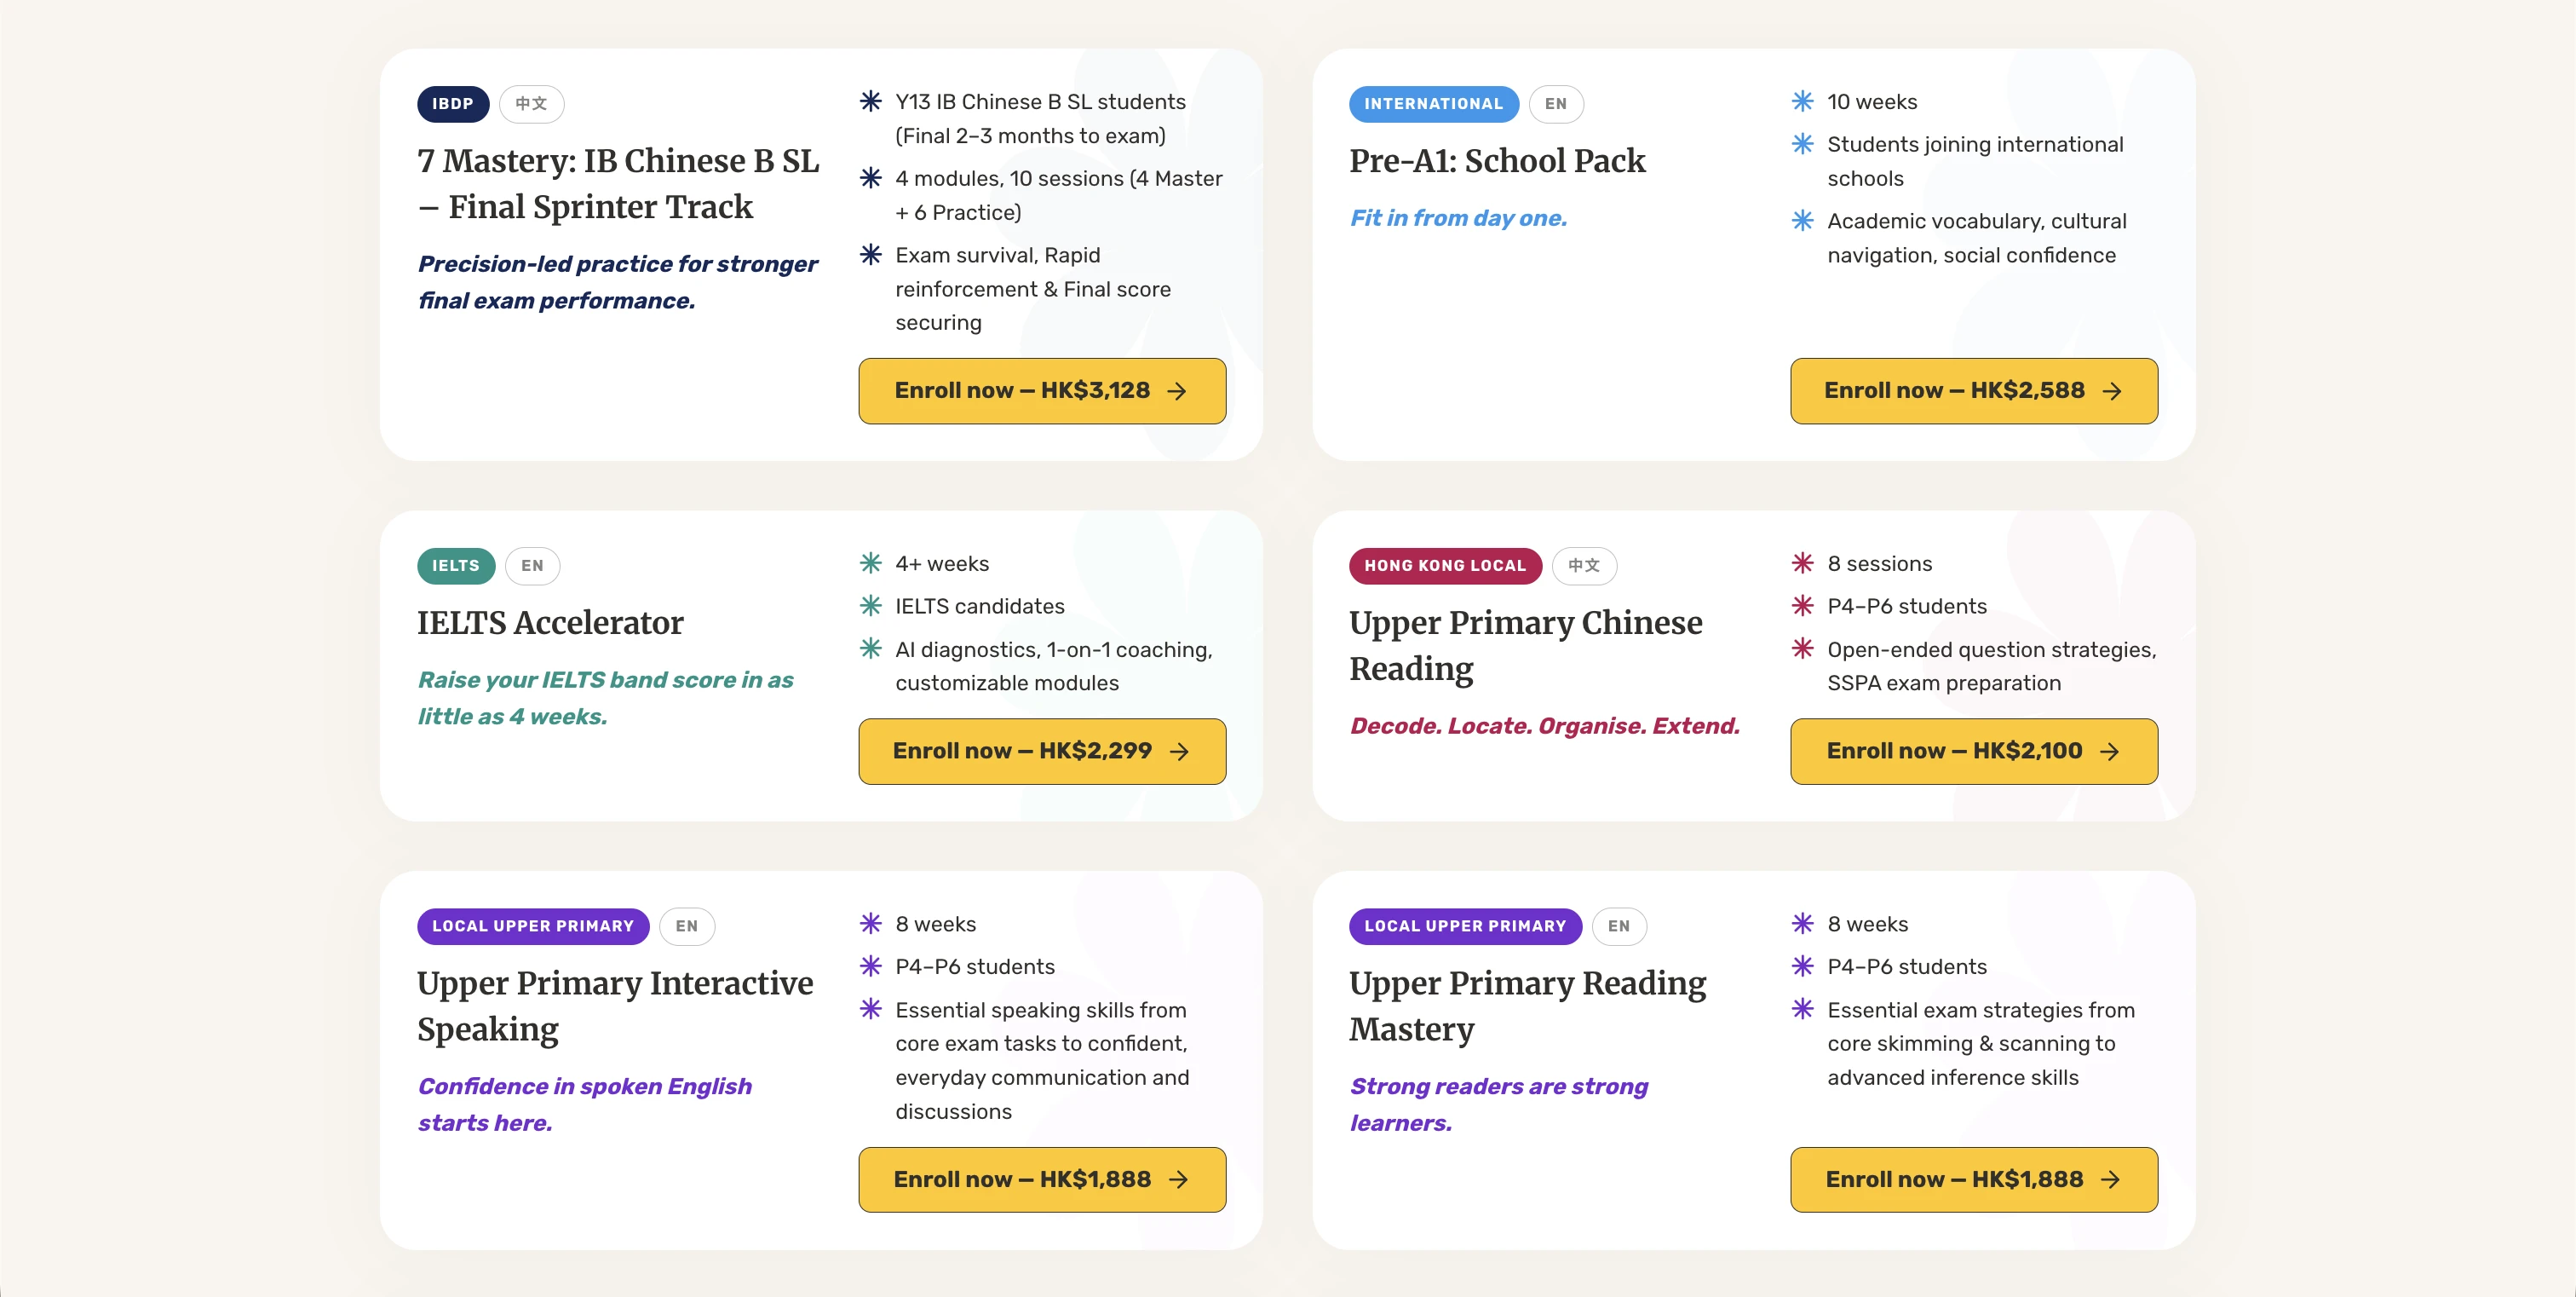2576x1297 pixels.
Task: Click the blue asterisk beside 10 weeks
Action: point(1802,101)
